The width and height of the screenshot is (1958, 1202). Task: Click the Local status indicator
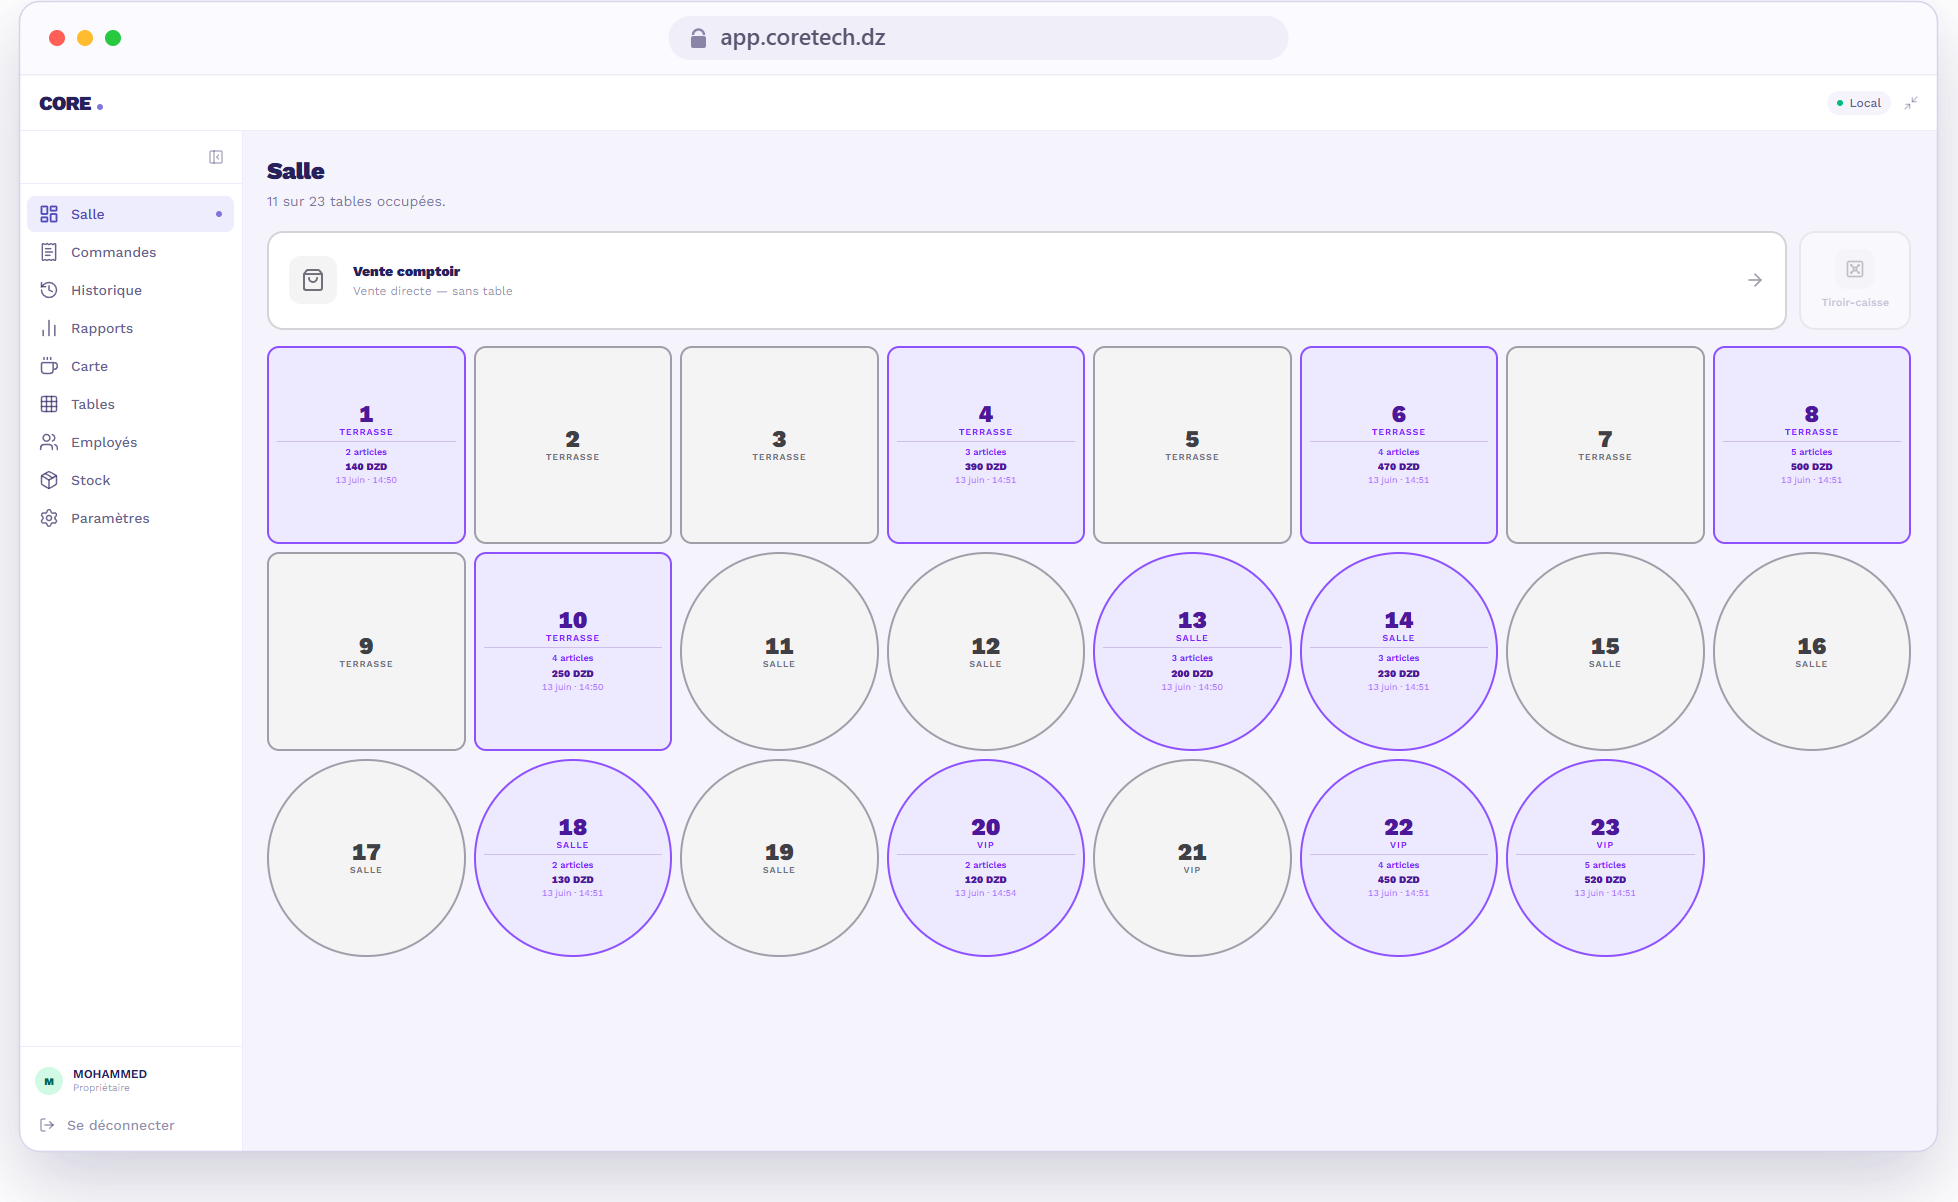(x=1859, y=103)
